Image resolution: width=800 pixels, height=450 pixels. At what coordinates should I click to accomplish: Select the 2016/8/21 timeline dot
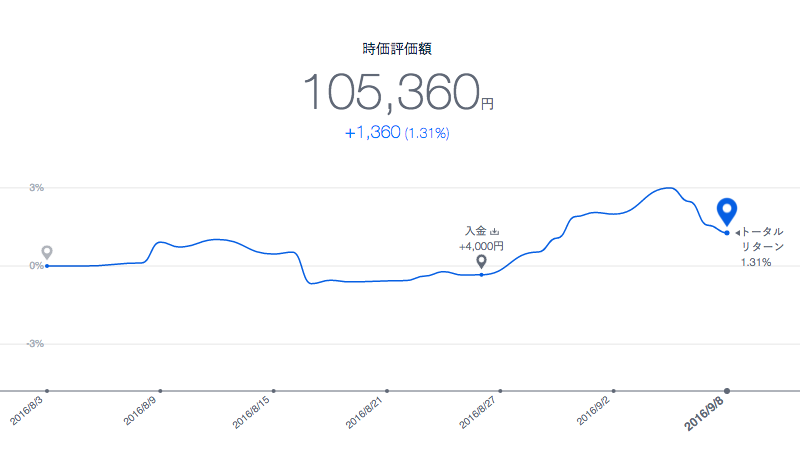pyautogui.click(x=387, y=391)
